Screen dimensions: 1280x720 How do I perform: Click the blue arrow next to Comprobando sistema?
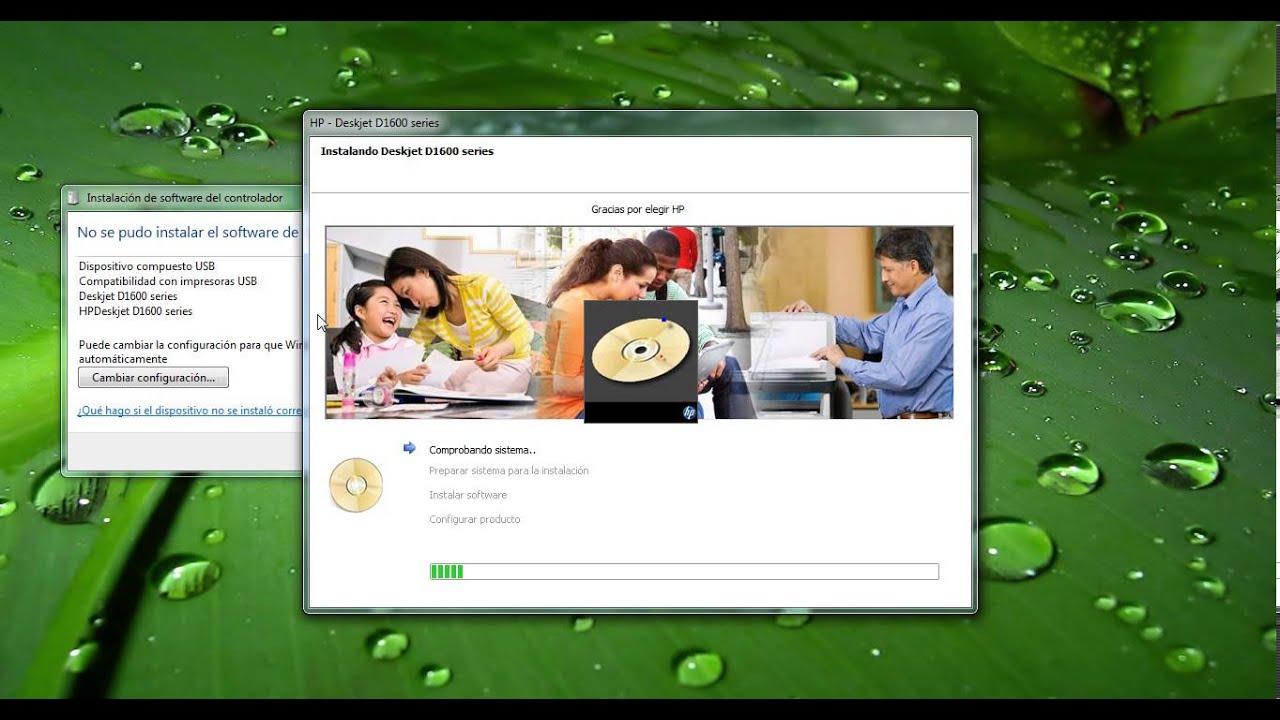click(409, 448)
